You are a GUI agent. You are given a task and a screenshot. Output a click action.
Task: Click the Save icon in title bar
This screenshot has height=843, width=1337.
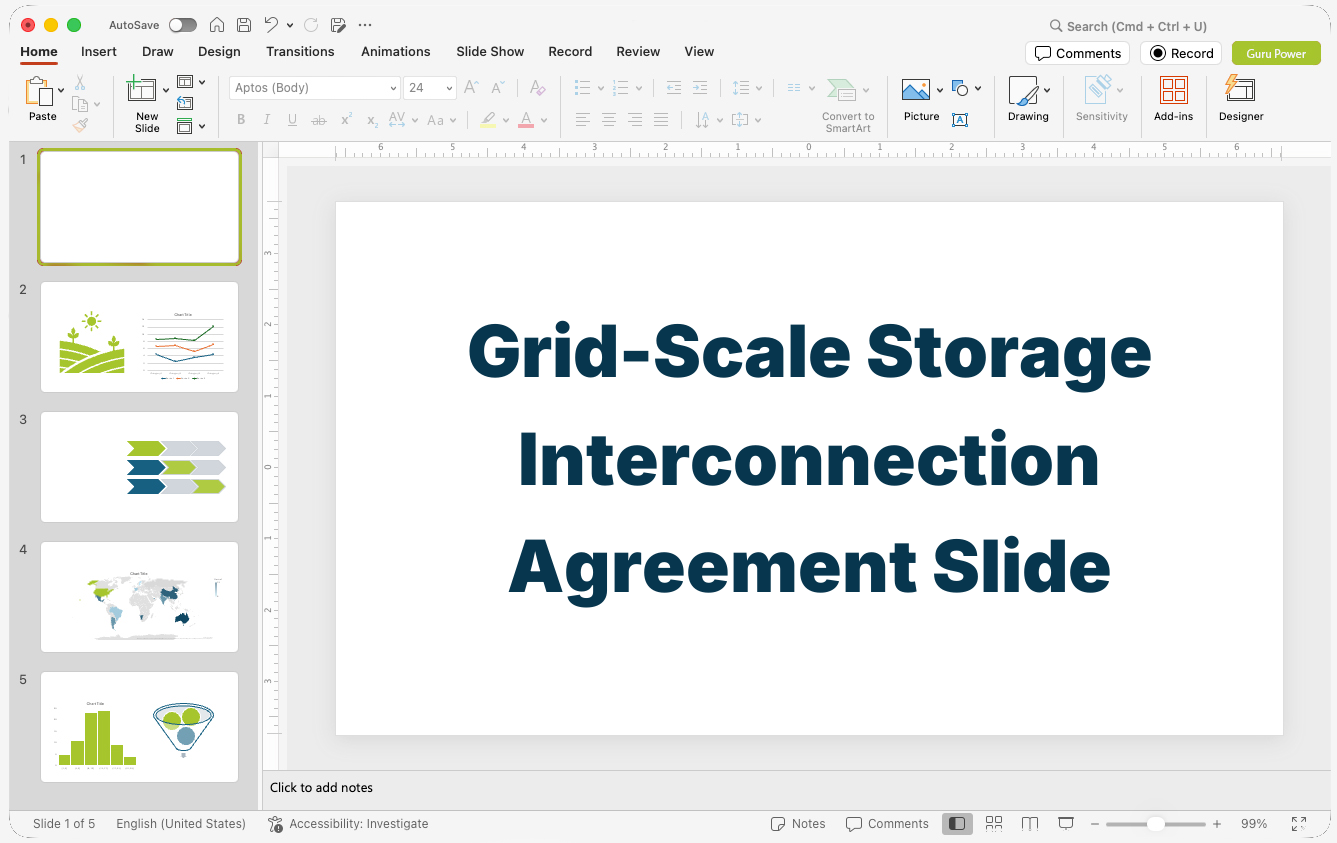click(244, 25)
